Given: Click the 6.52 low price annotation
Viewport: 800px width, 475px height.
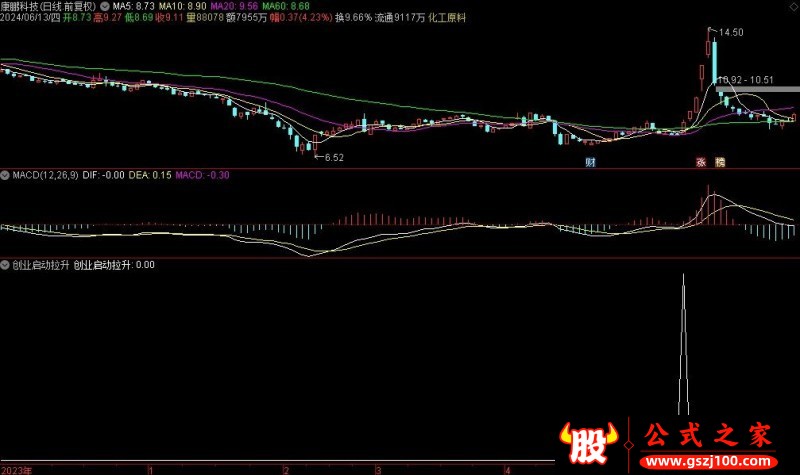Looking at the screenshot, I should 332,157.
